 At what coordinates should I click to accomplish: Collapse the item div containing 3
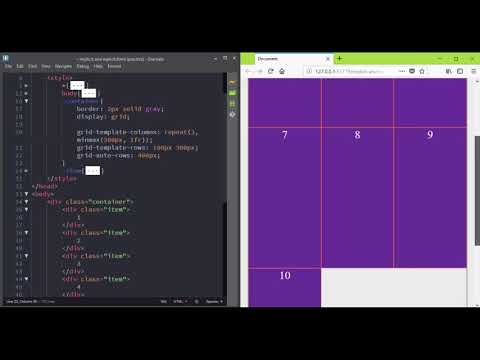click(26, 256)
